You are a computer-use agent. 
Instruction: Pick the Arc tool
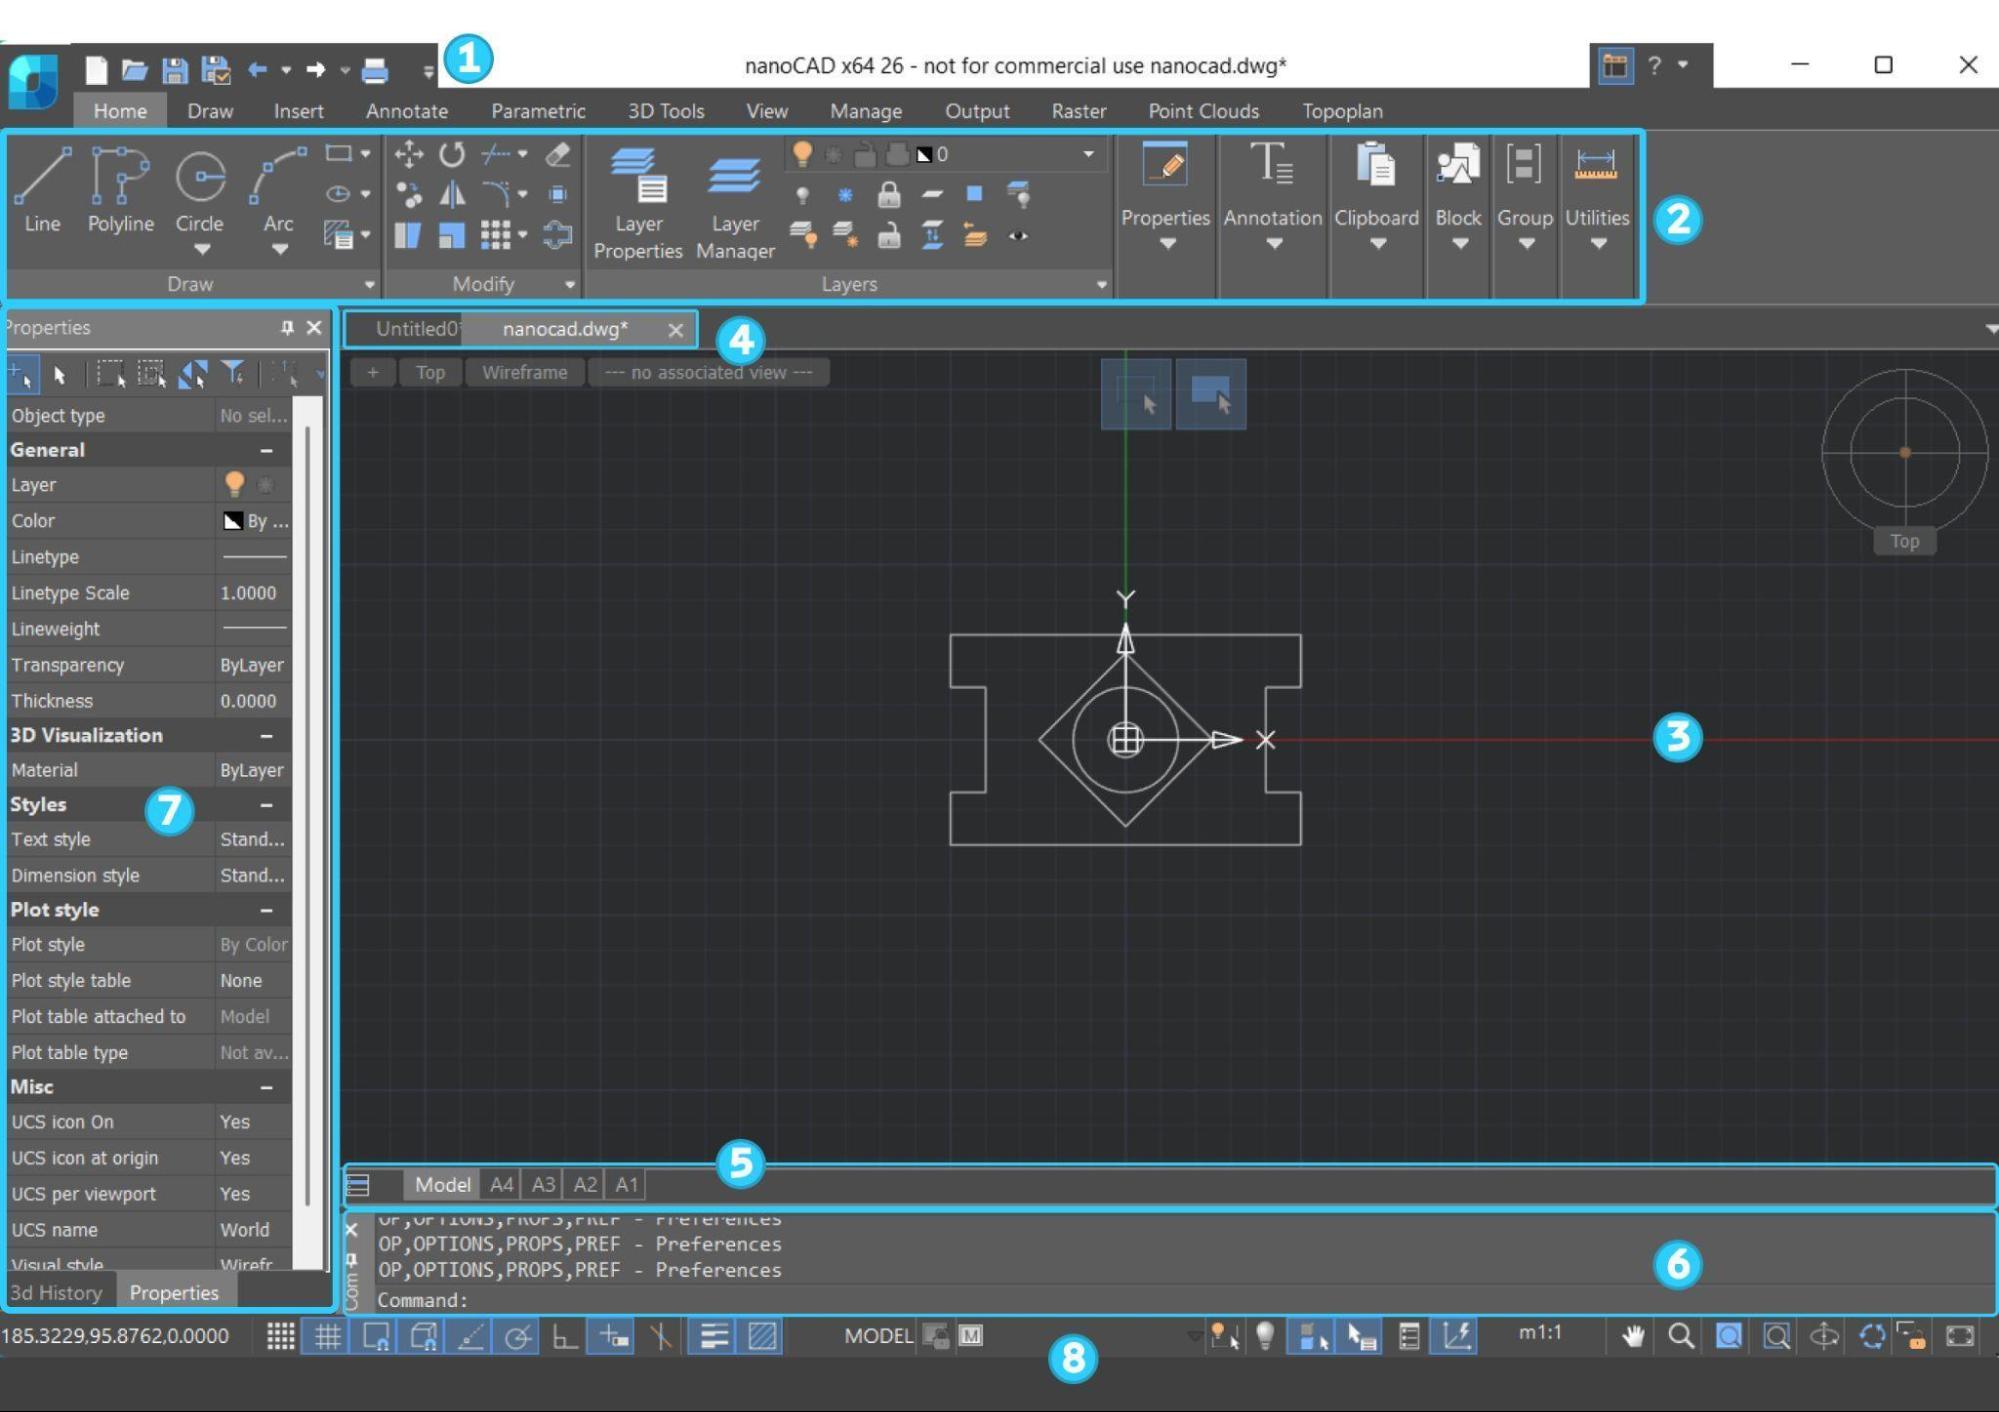click(279, 189)
